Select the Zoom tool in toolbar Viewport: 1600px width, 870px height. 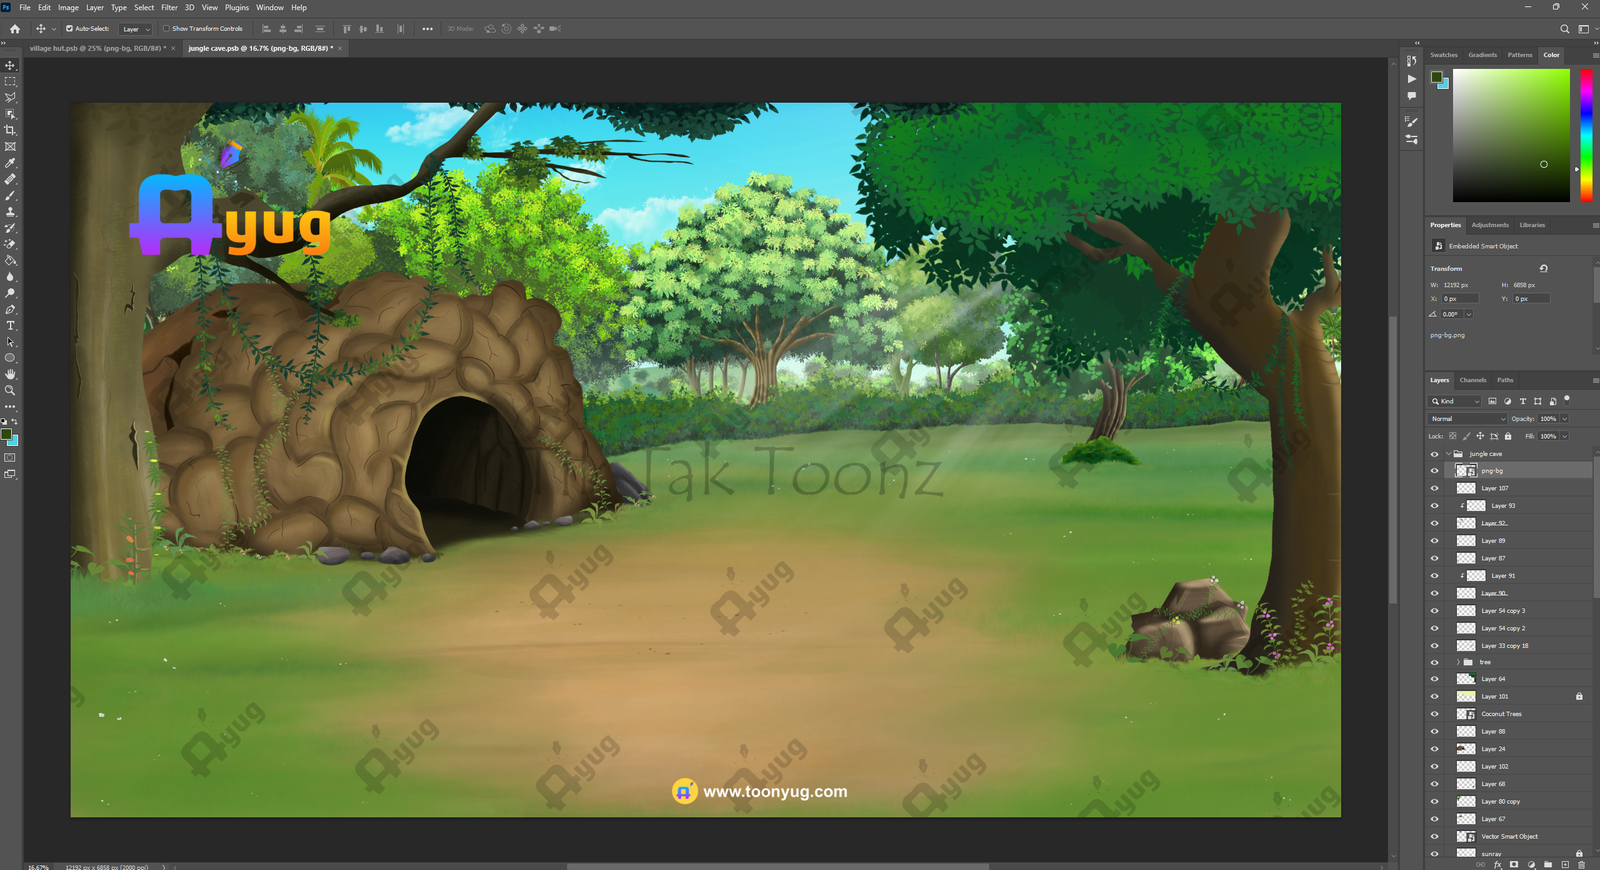(x=10, y=390)
